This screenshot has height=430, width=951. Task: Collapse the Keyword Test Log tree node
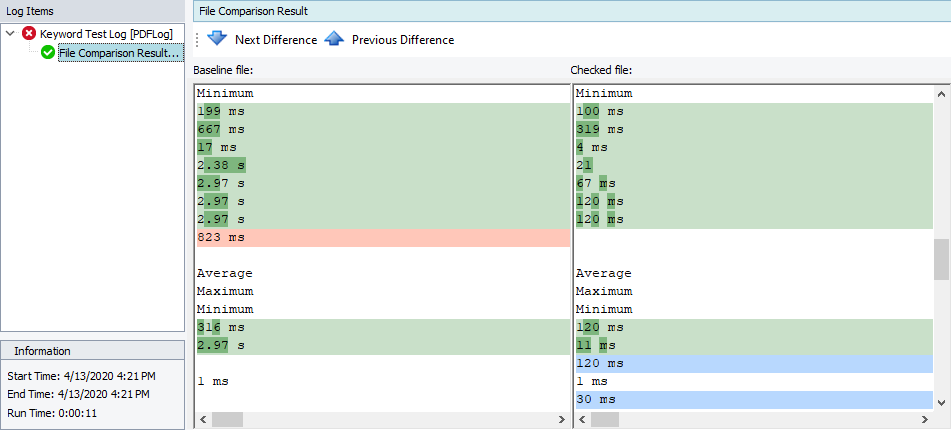10,34
